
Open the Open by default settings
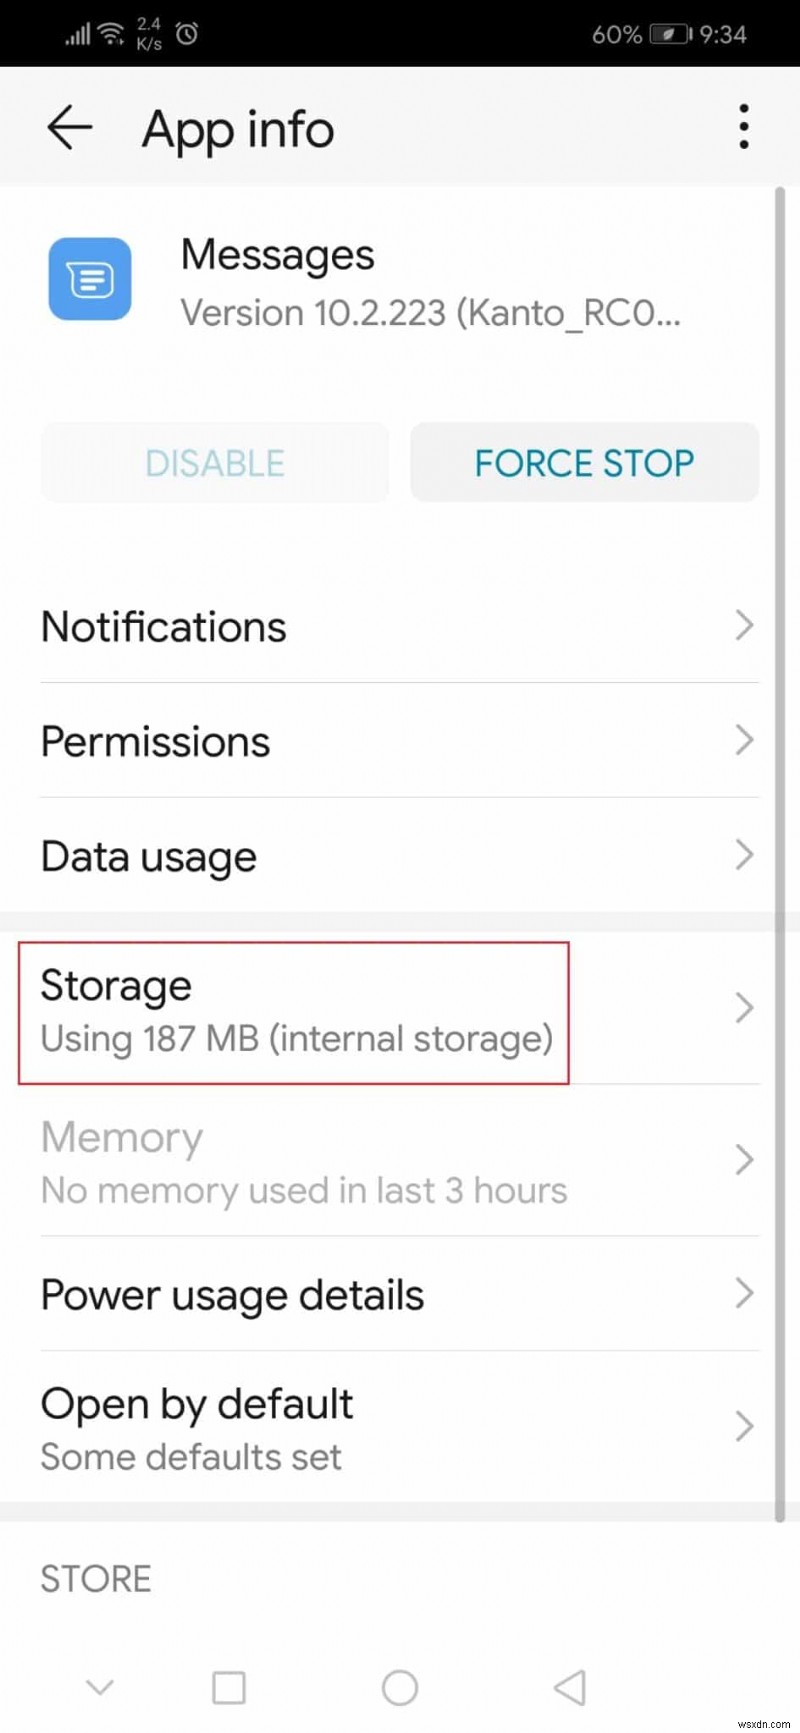(x=399, y=1425)
